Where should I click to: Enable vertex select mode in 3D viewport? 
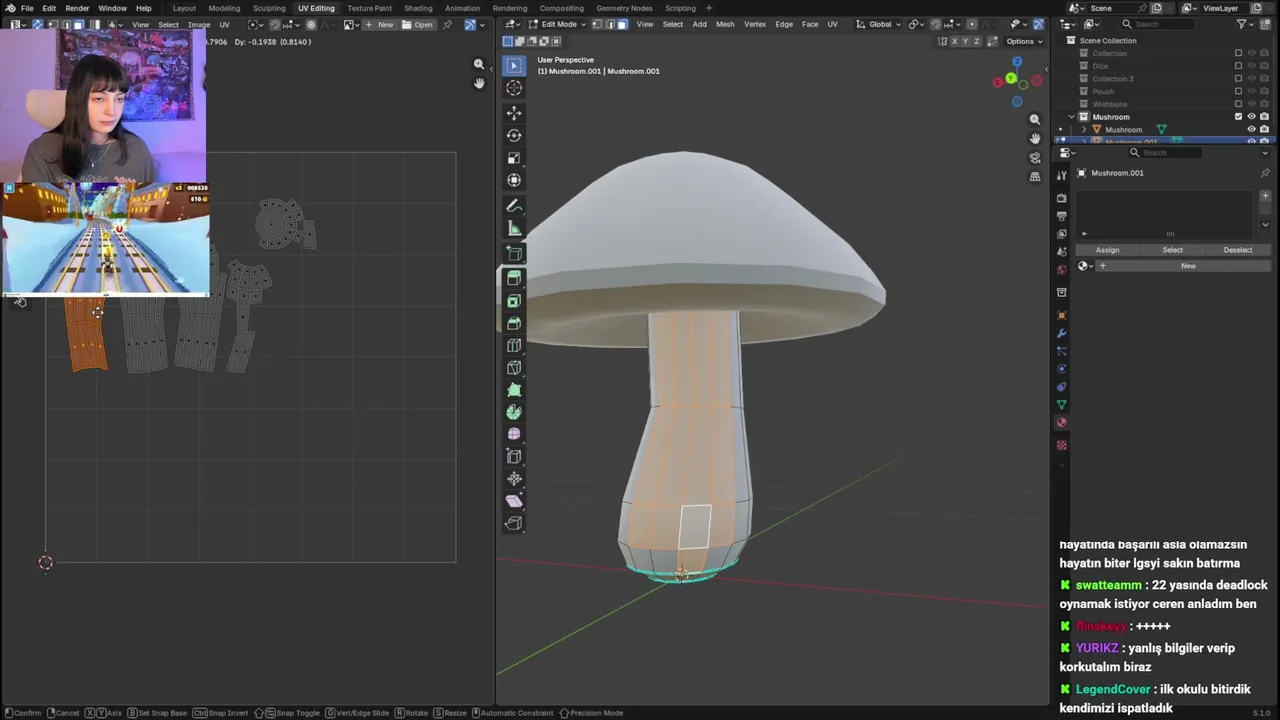tap(597, 24)
